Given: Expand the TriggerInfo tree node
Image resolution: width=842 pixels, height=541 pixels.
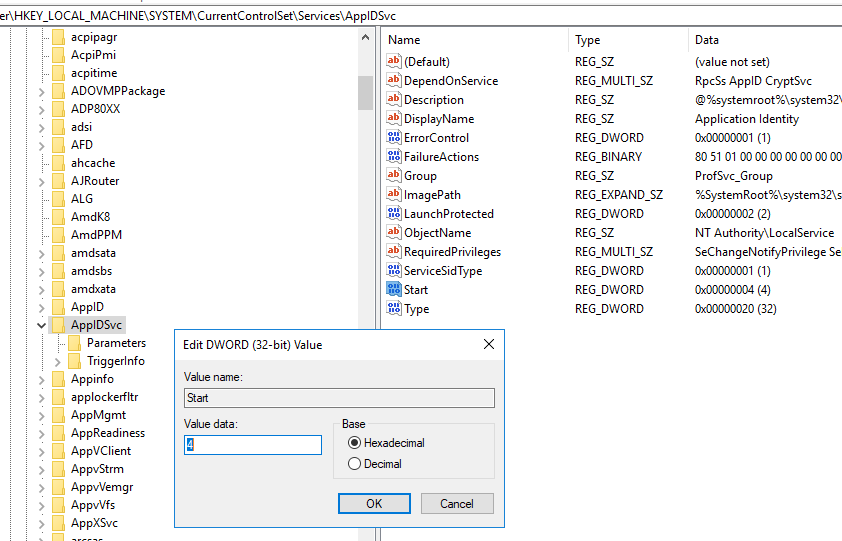Looking at the screenshot, I should 58,361.
